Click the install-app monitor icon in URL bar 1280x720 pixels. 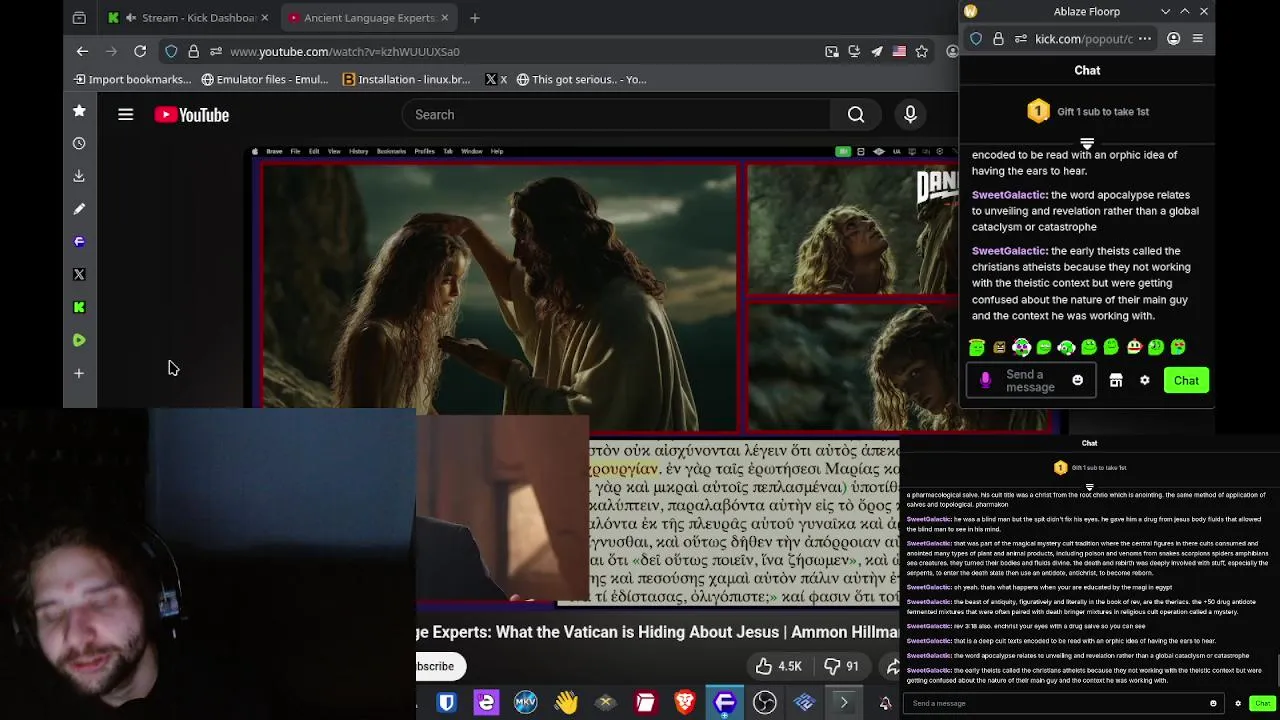[854, 51]
